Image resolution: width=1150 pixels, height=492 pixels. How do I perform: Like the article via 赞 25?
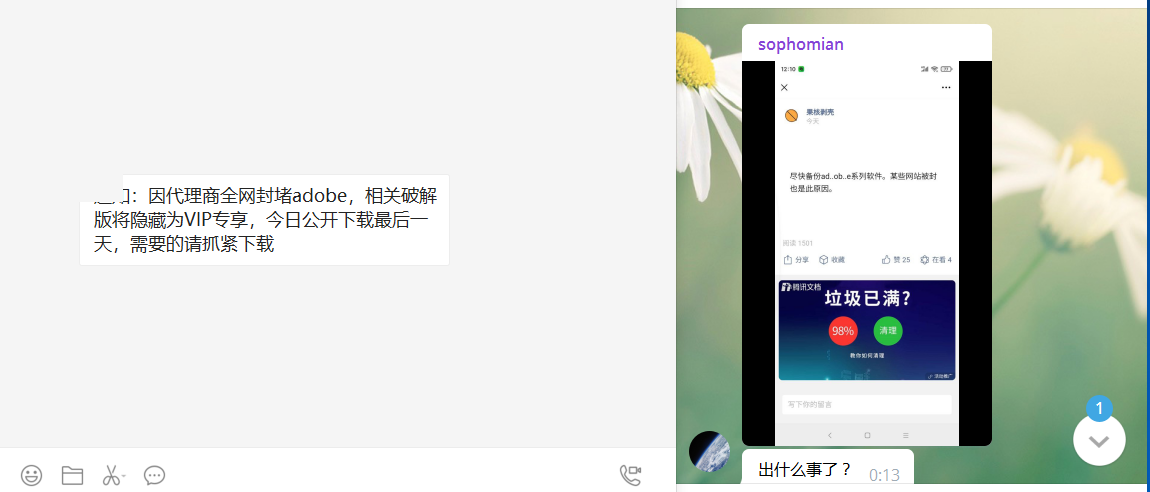896,260
